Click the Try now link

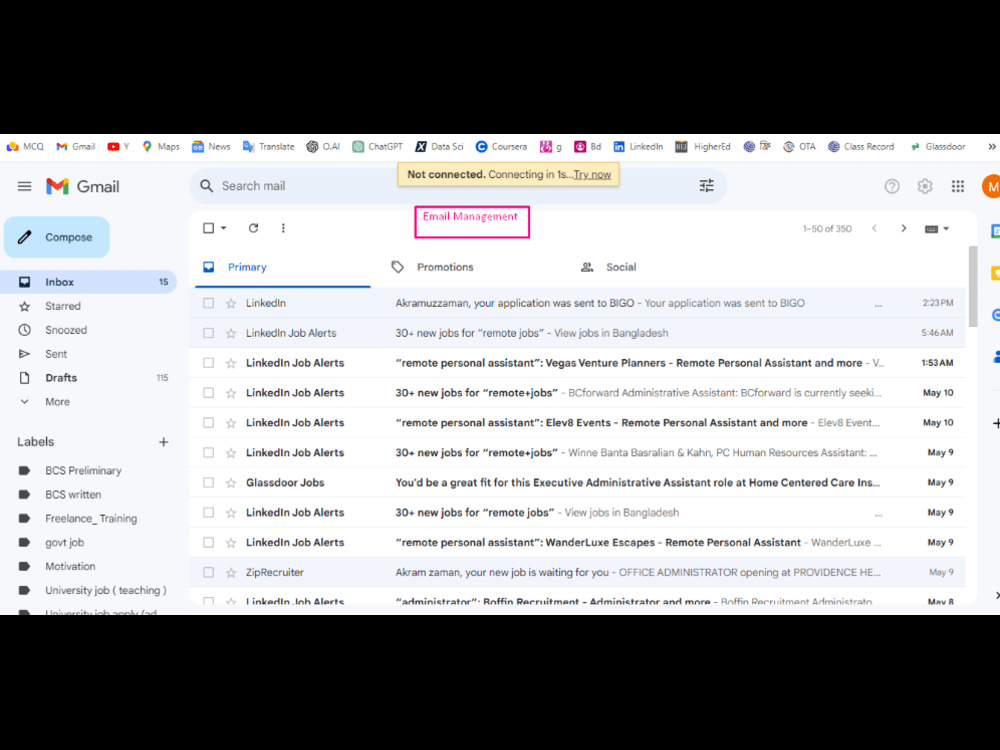pyautogui.click(x=592, y=175)
